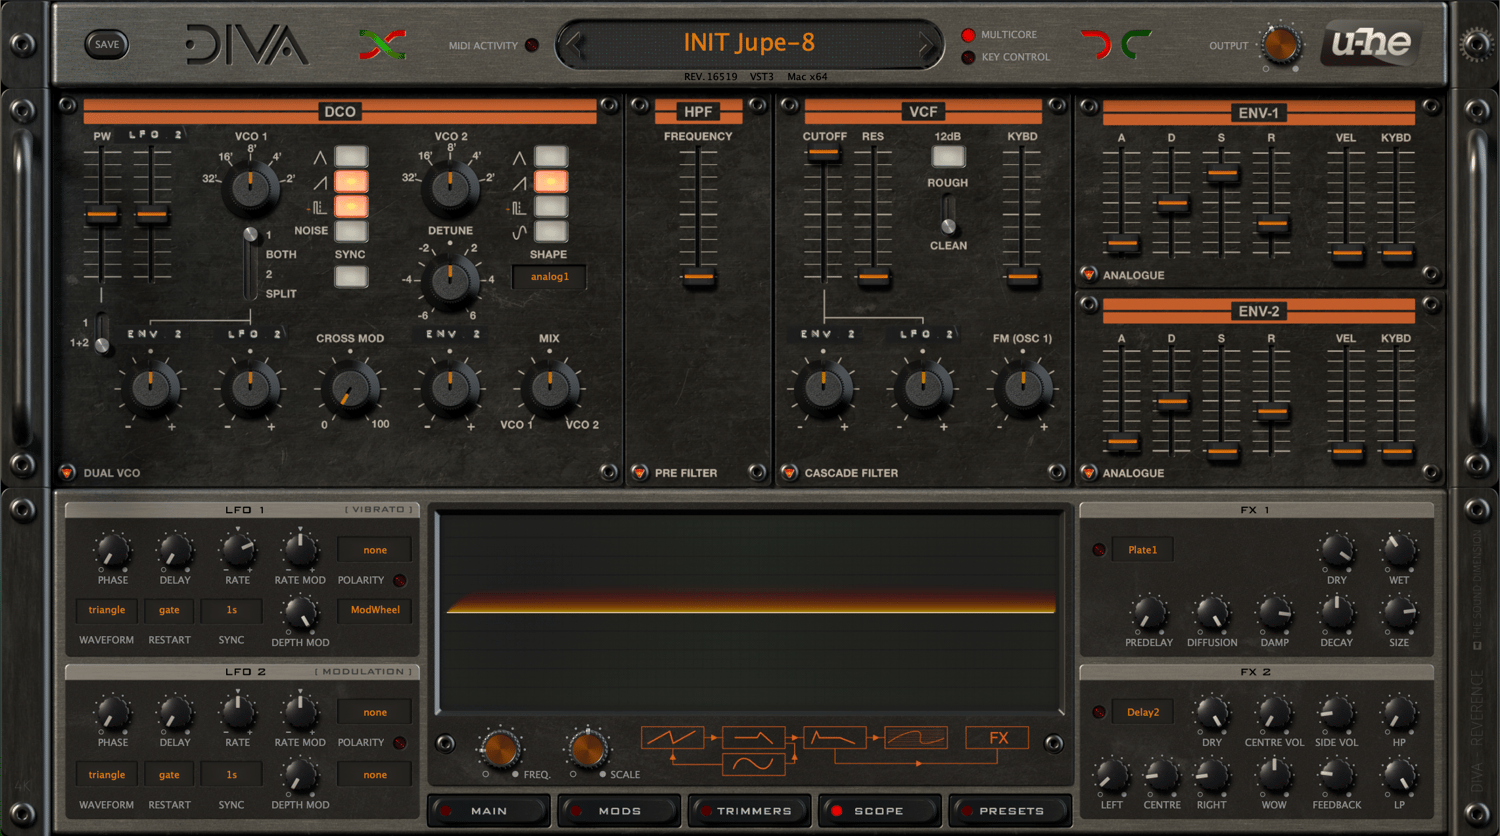Switch to the MAIN tab
The width and height of the screenshot is (1500, 836).
pyautogui.click(x=488, y=810)
